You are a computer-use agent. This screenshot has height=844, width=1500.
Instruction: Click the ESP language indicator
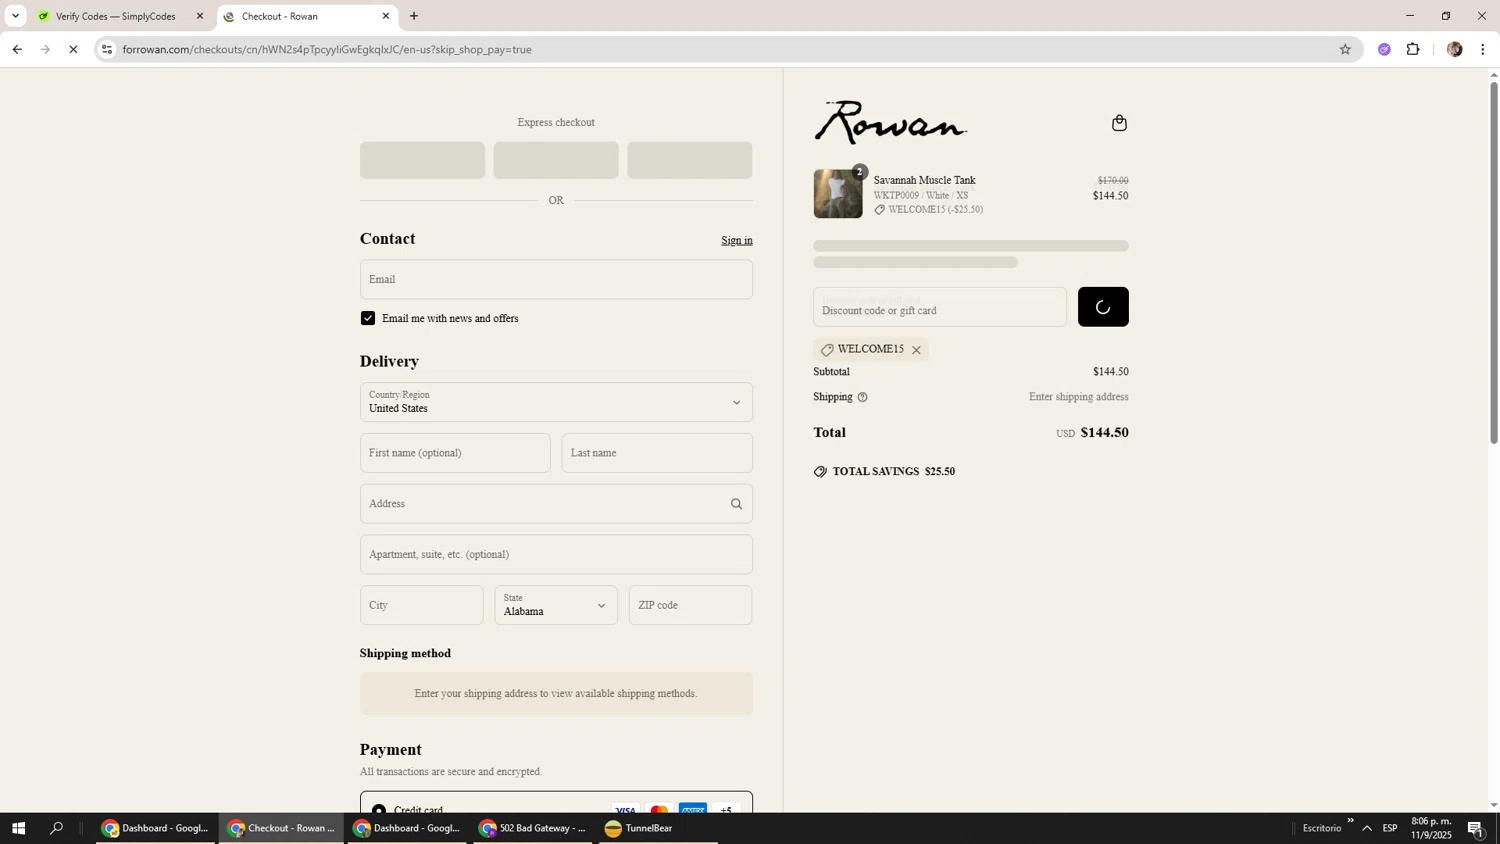1390,828
